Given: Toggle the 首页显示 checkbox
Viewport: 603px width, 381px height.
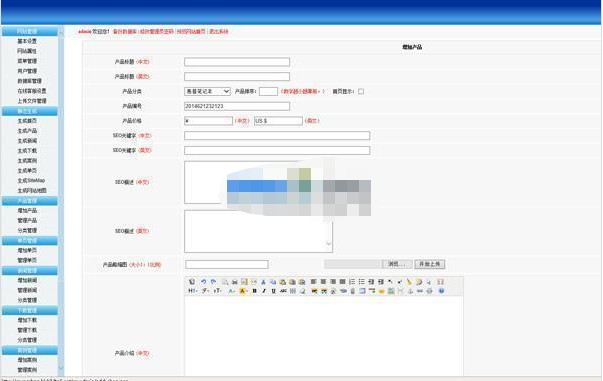Looking at the screenshot, I should [361, 92].
